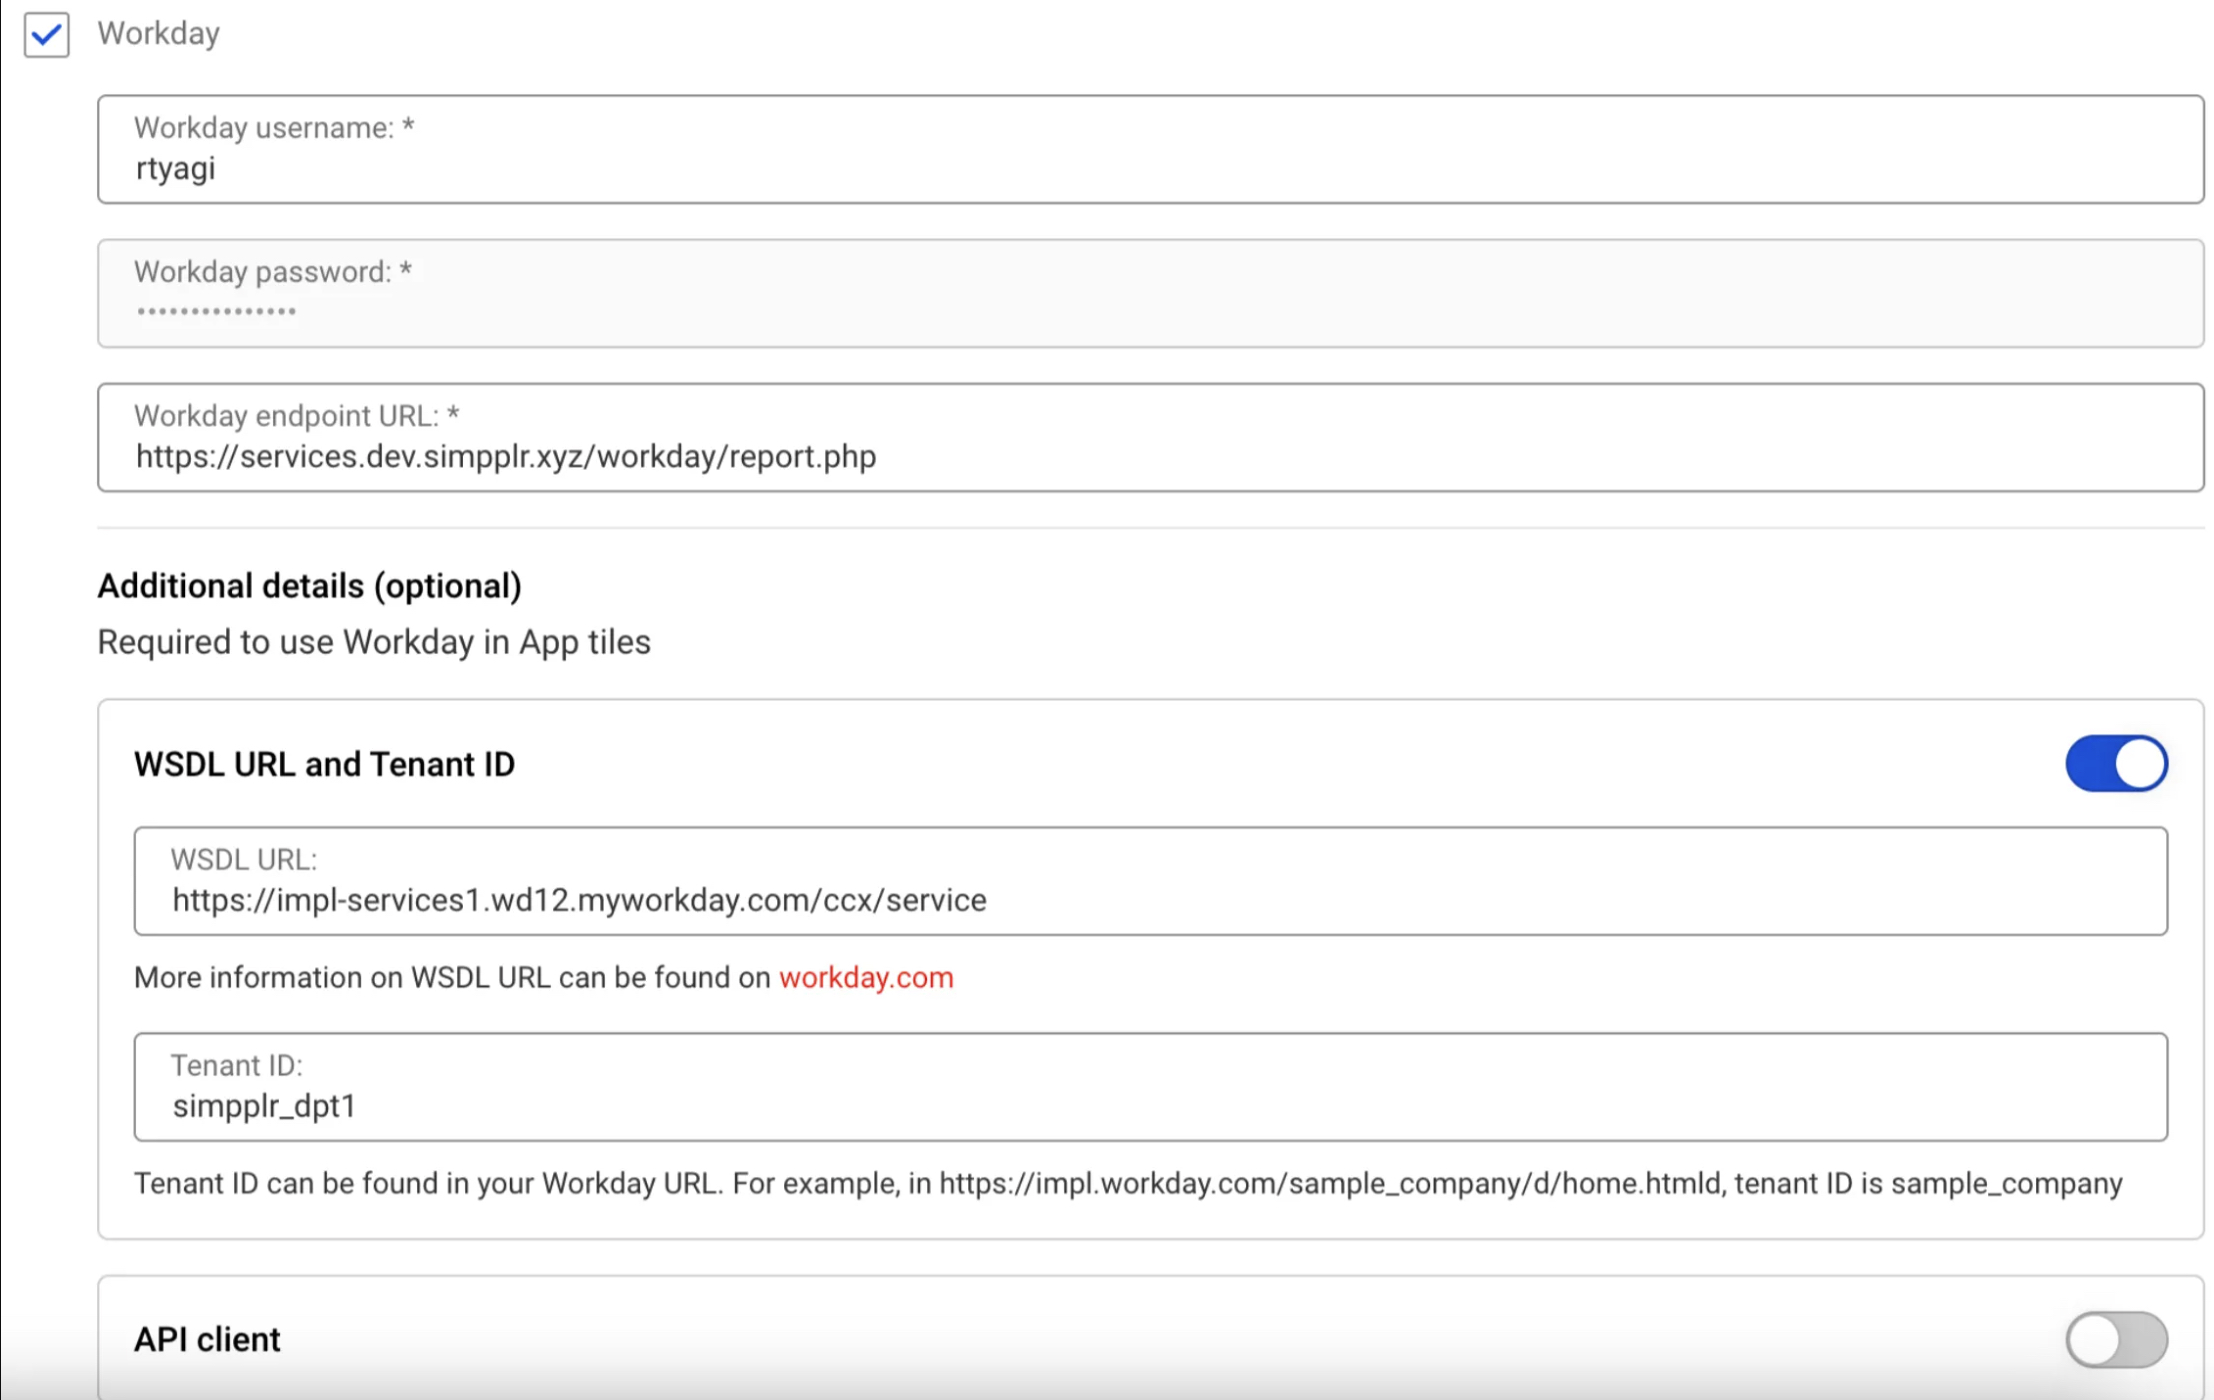Viewport: 2214px width, 1400px height.
Task: Click the Workday label beside the checkbox
Action: tap(158, 33)
